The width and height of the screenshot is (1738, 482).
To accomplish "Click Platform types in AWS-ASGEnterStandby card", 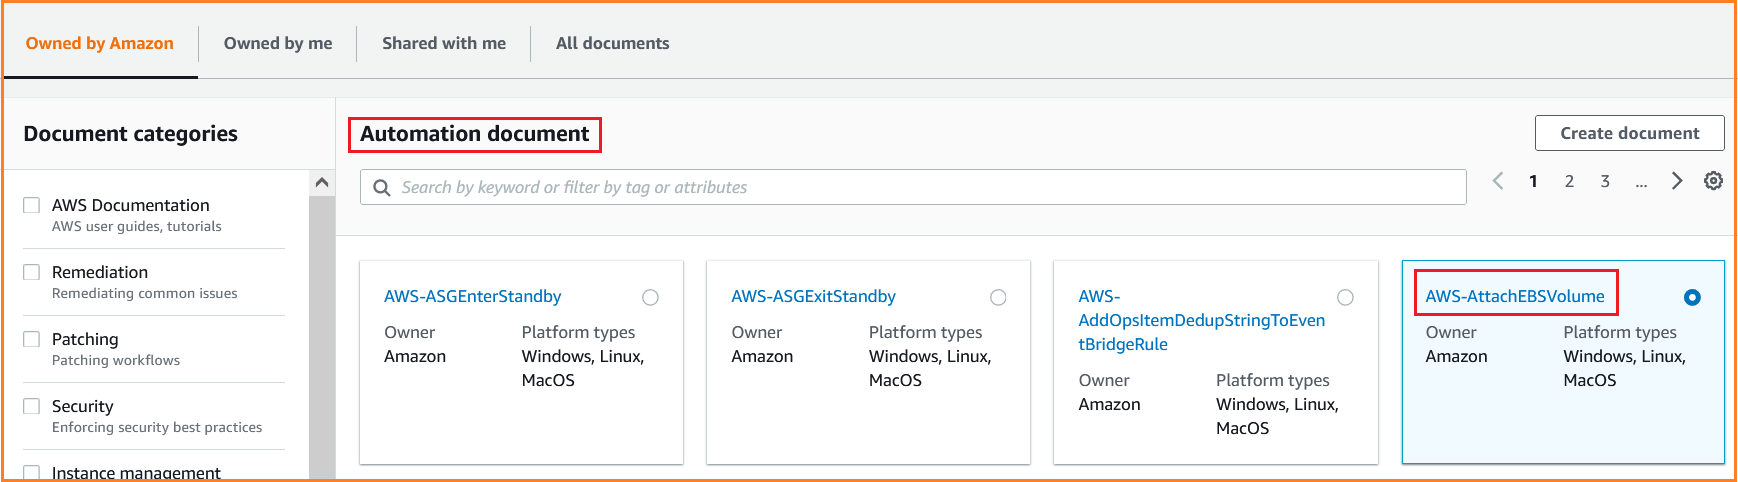I will (578, 332).
